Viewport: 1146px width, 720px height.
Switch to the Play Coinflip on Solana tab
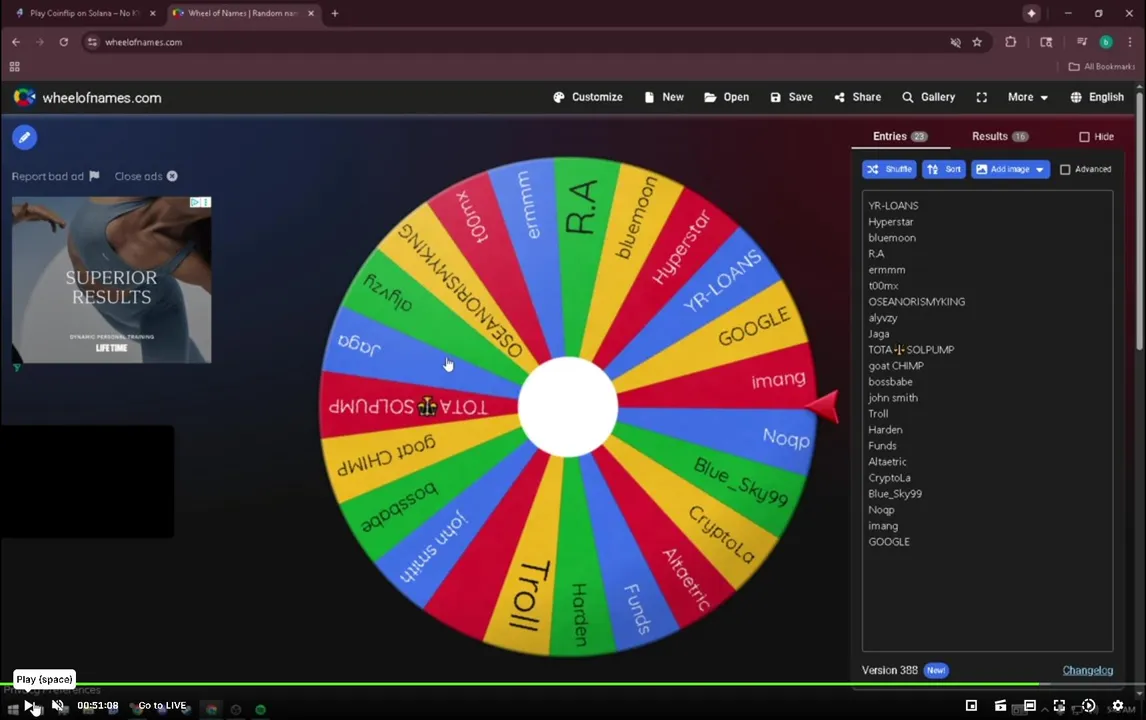tap(83, 13)
